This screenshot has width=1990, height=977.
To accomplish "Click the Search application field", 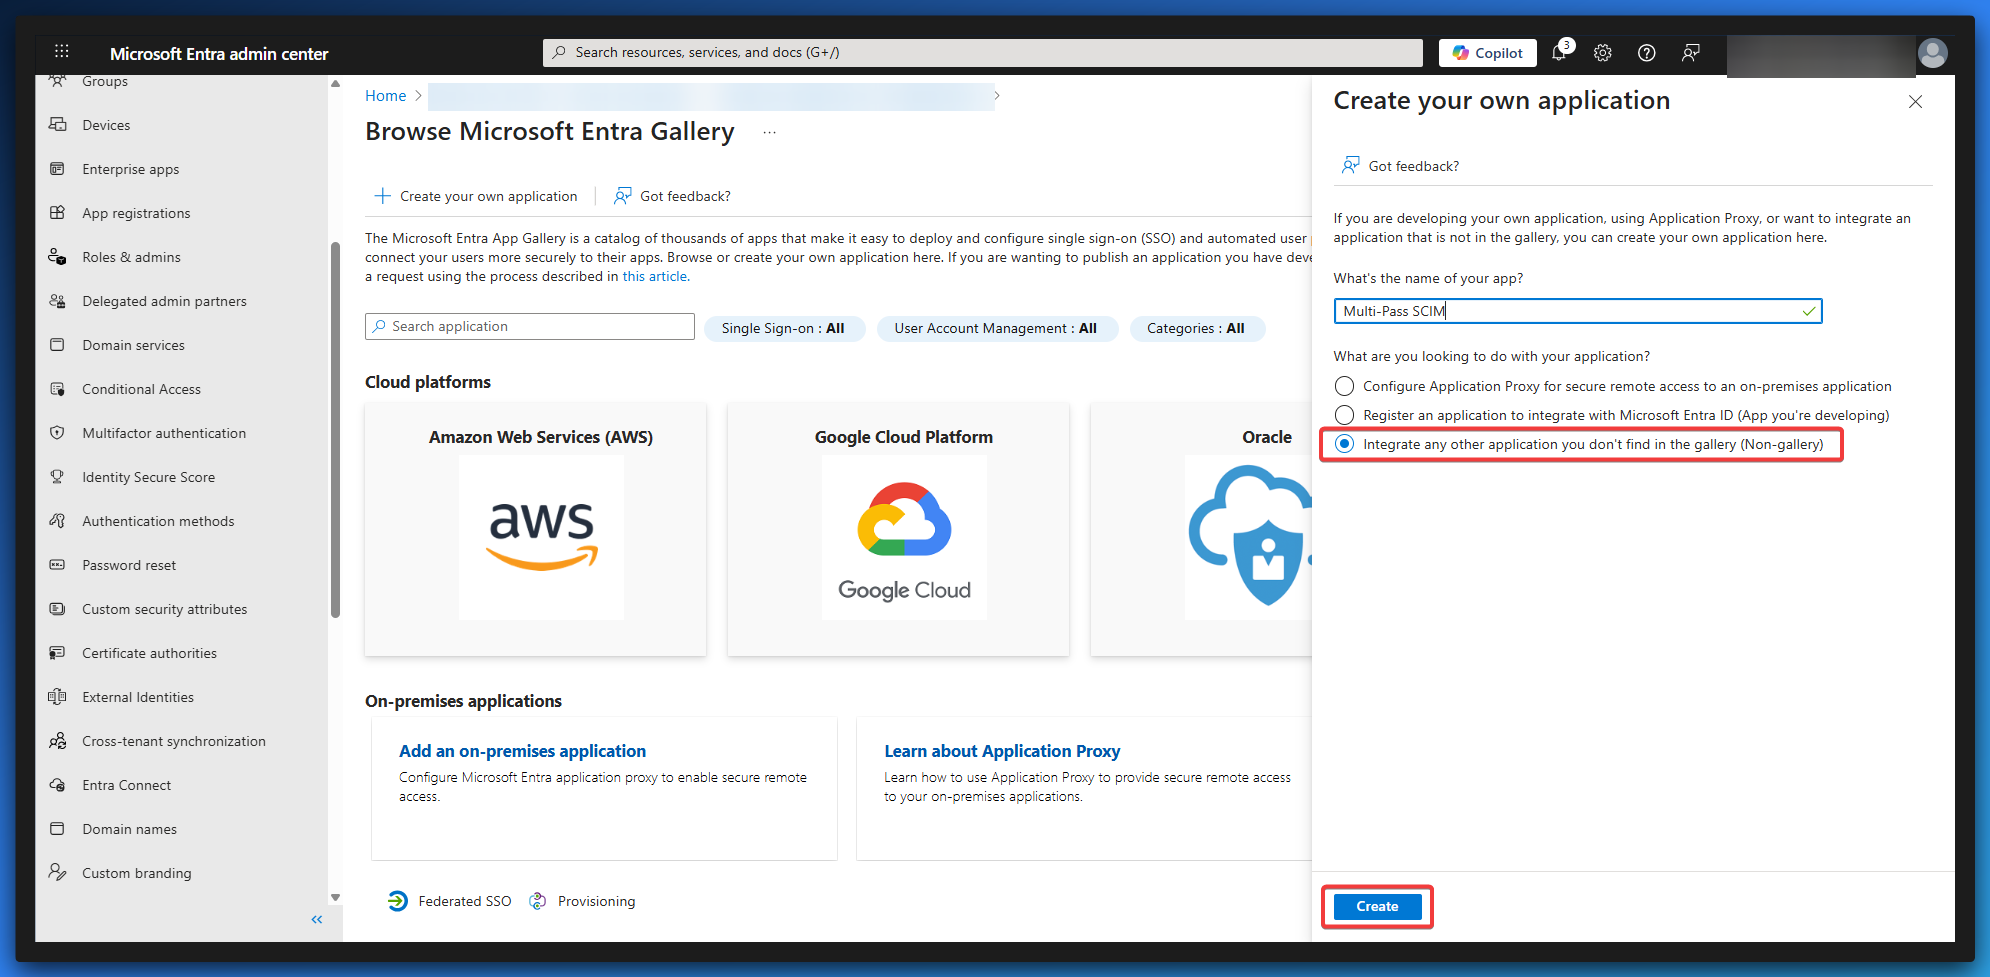I will (530, 327).
